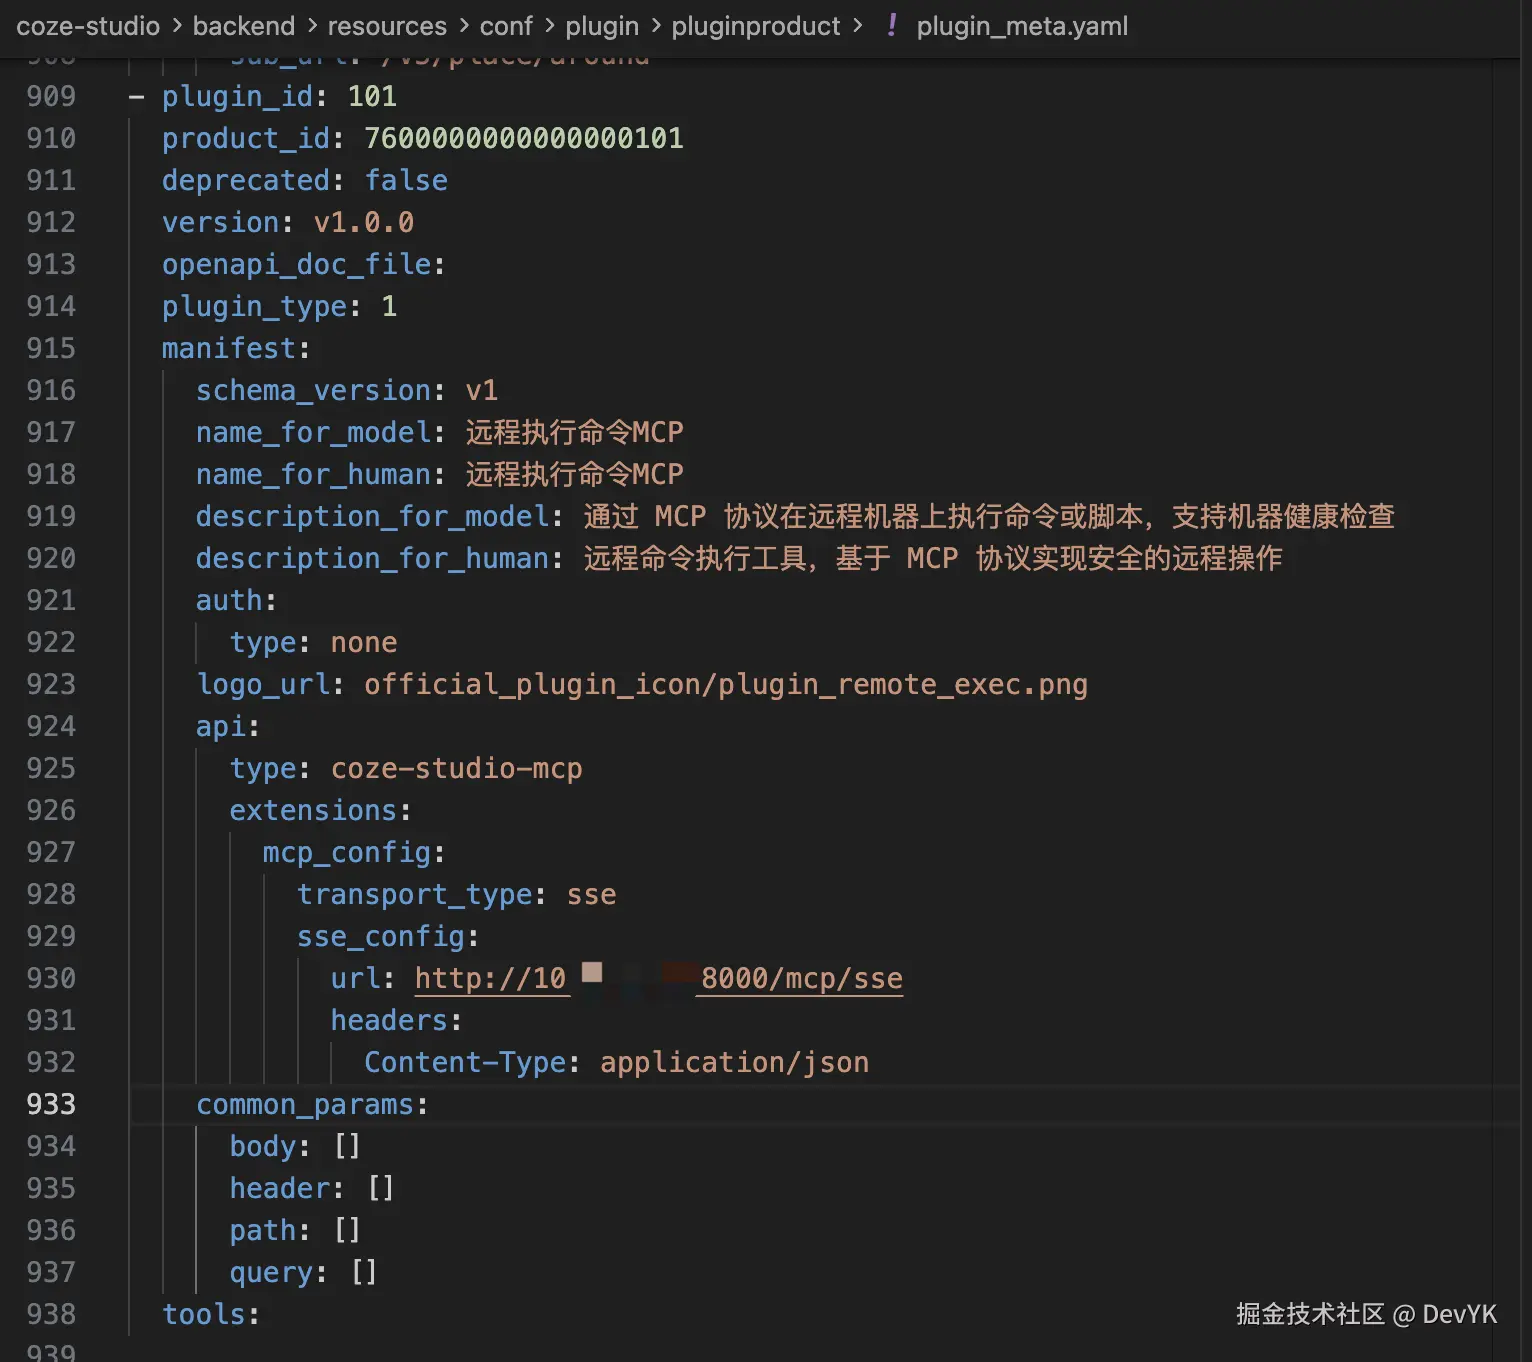1532x1362 pixels.
Task: Click description_for_model key
Action: [373, 516]
